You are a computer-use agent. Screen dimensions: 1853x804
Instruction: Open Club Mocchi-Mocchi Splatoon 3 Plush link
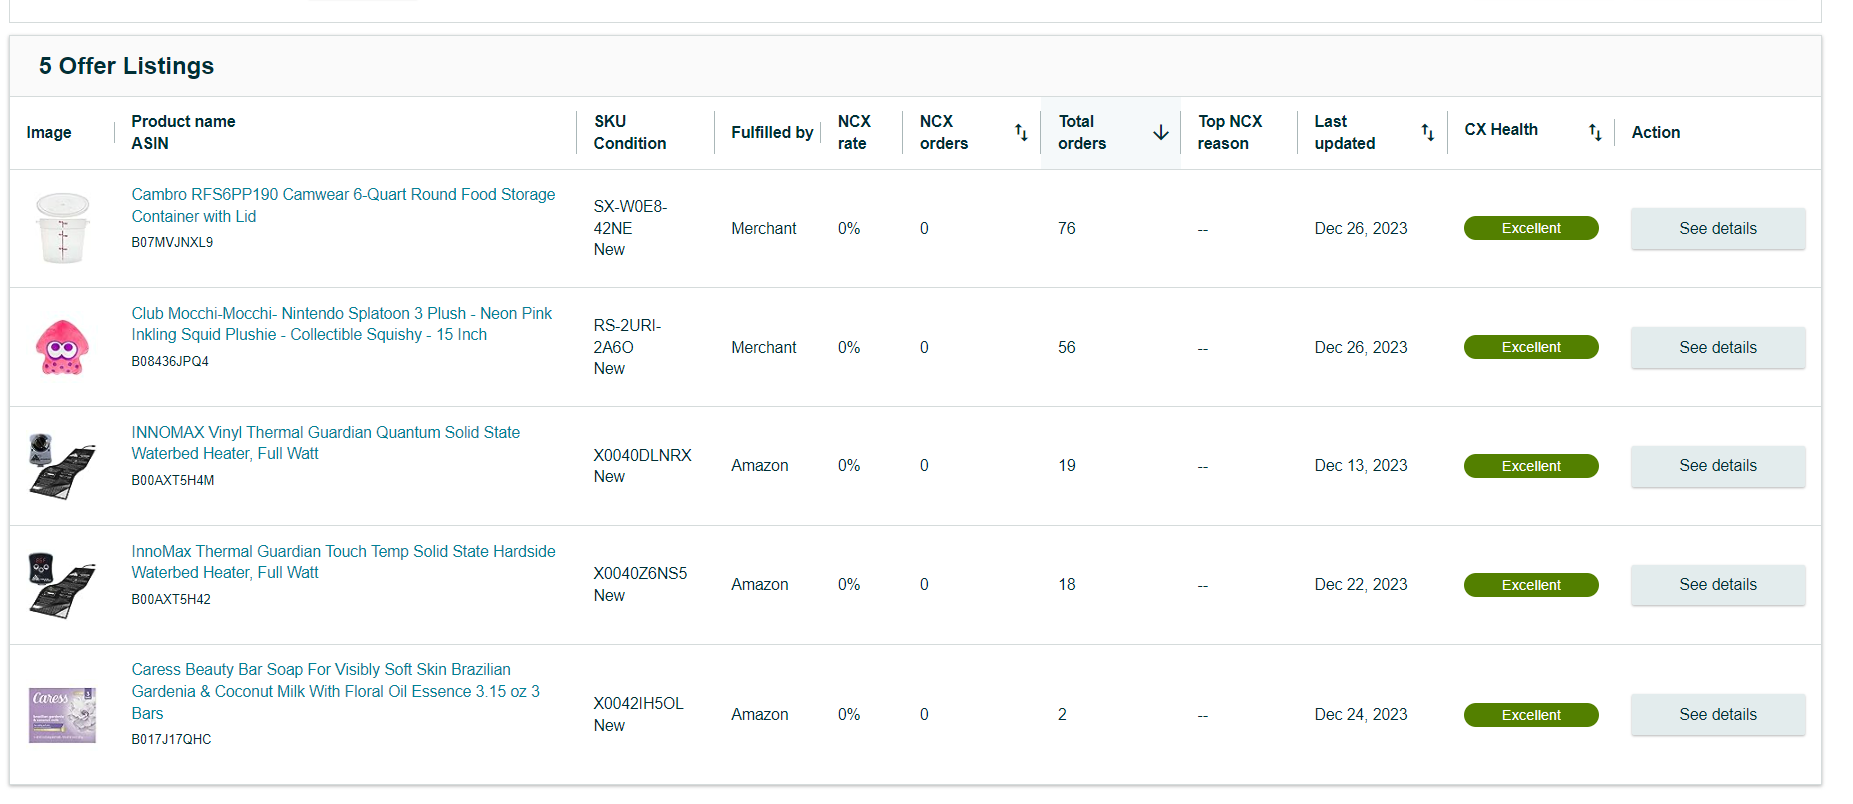coord(341,324)
